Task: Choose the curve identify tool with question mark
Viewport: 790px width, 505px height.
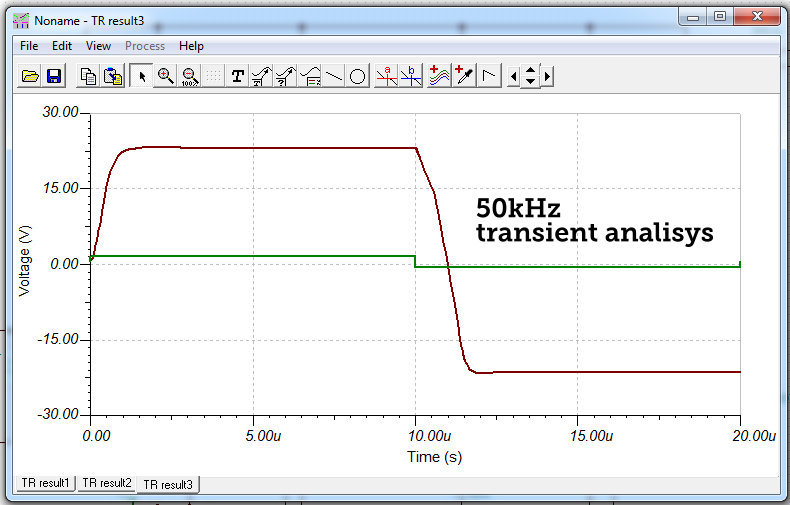Action: 285,76
